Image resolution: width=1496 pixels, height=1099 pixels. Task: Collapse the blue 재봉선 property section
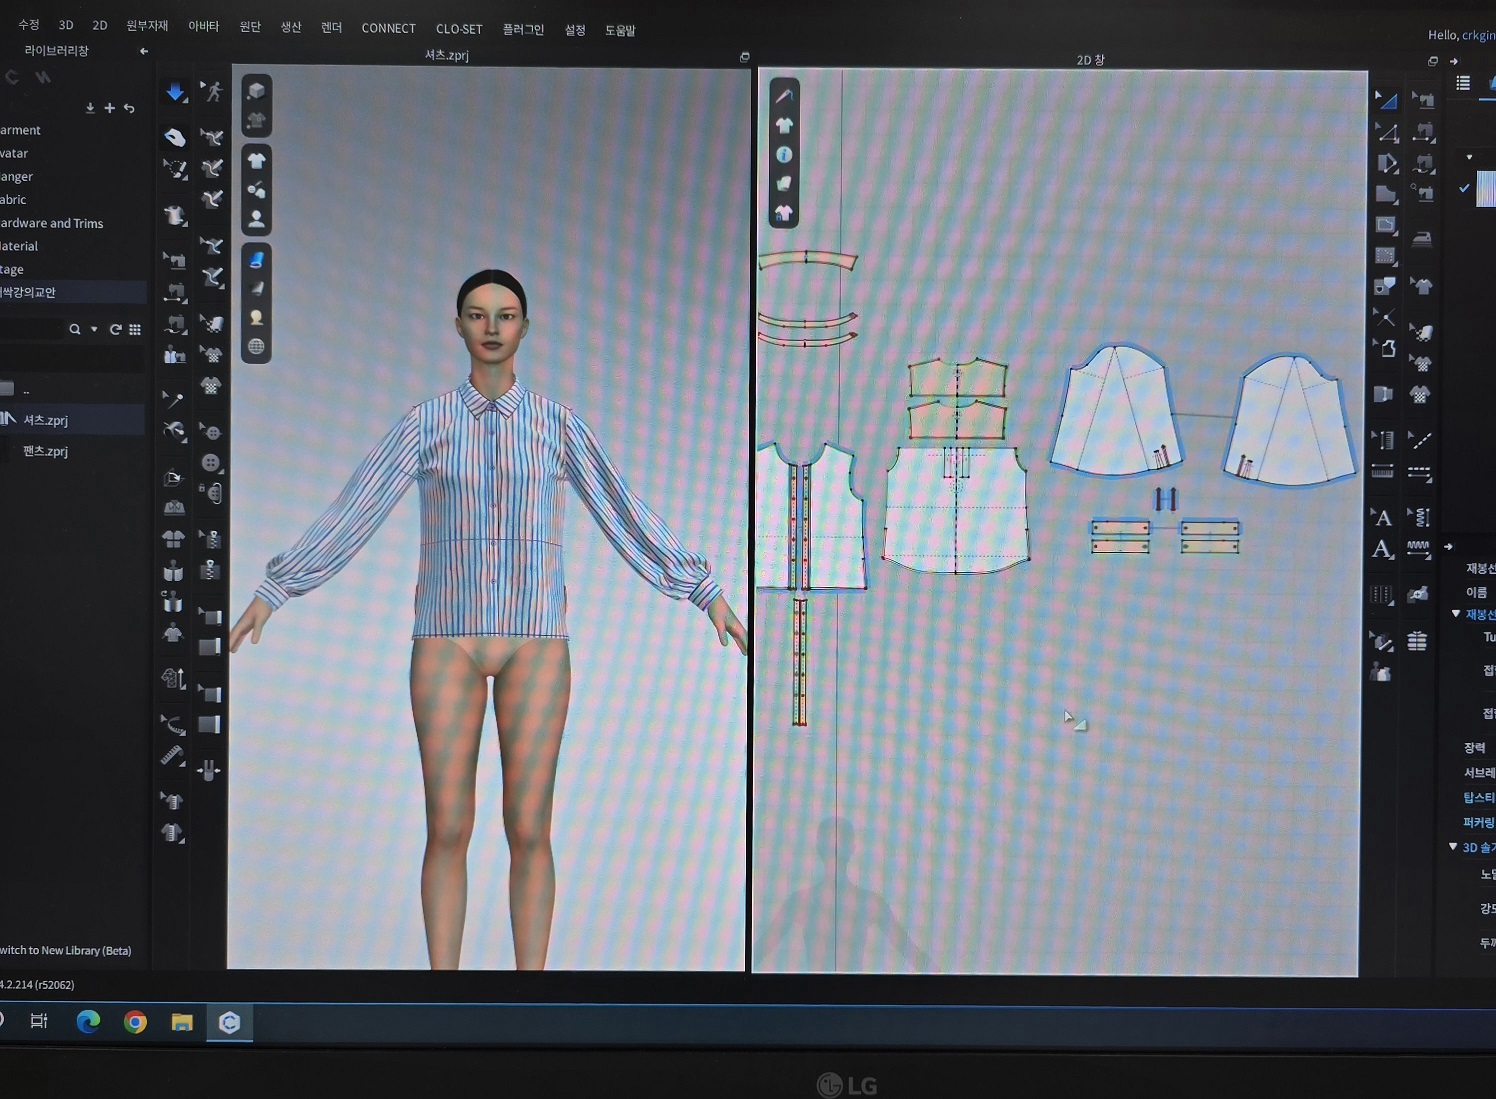click(1456, 614)
